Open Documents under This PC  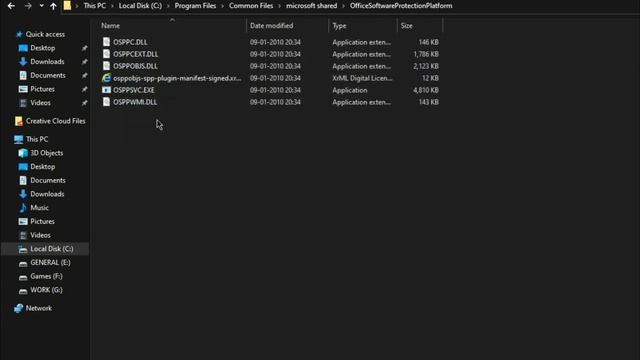[x=48, y=180]
